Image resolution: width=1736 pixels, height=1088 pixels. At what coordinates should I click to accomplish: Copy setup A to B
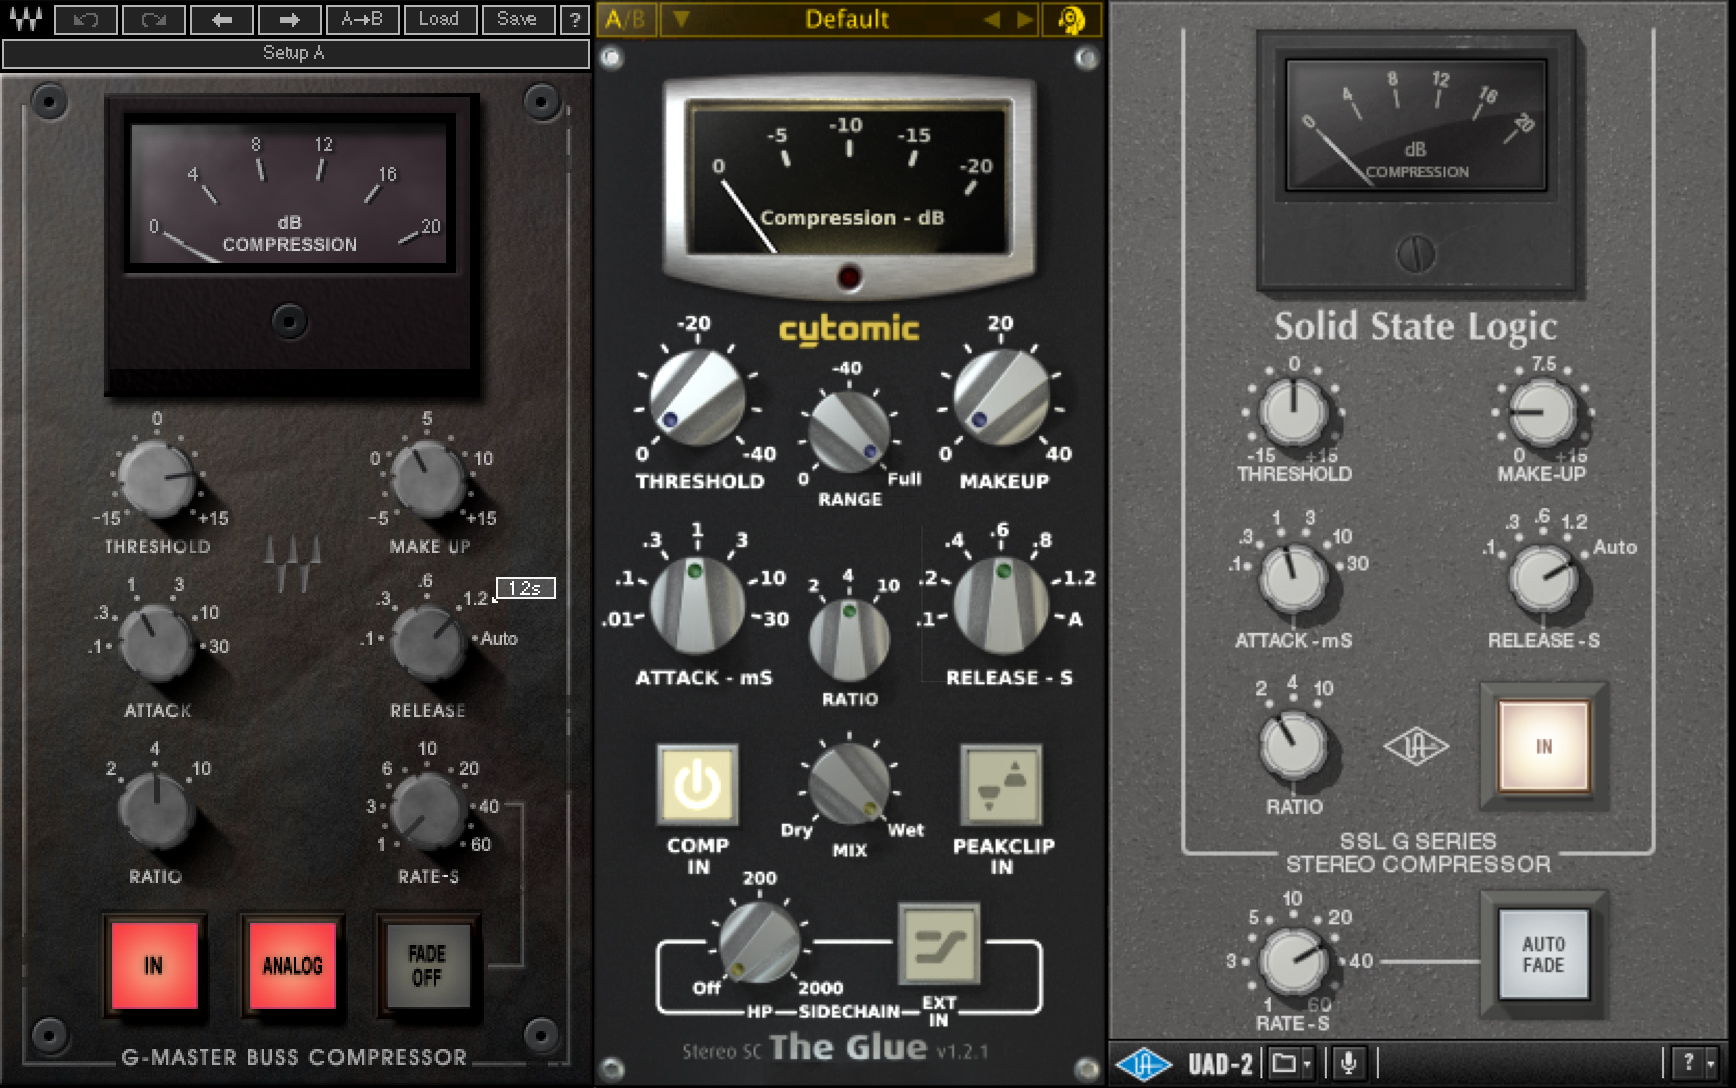[x=362, y=19]
